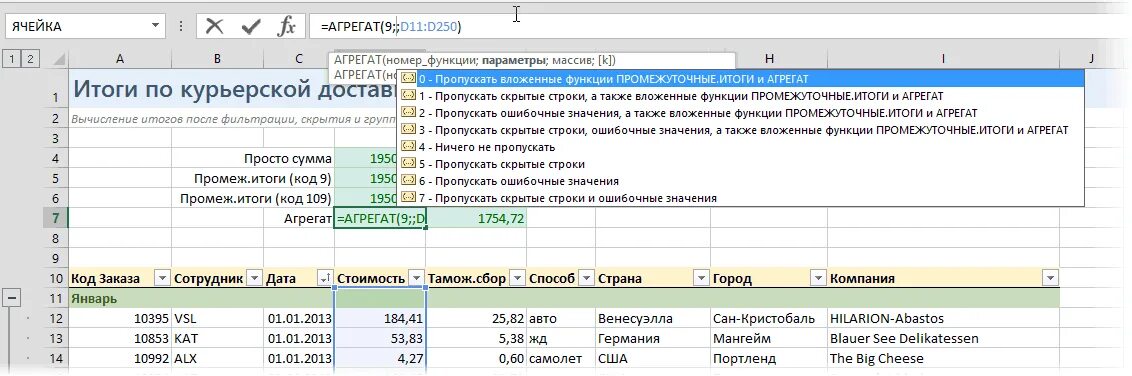
Task: Click company cell HILARION-Abastos
Action: 943,318
